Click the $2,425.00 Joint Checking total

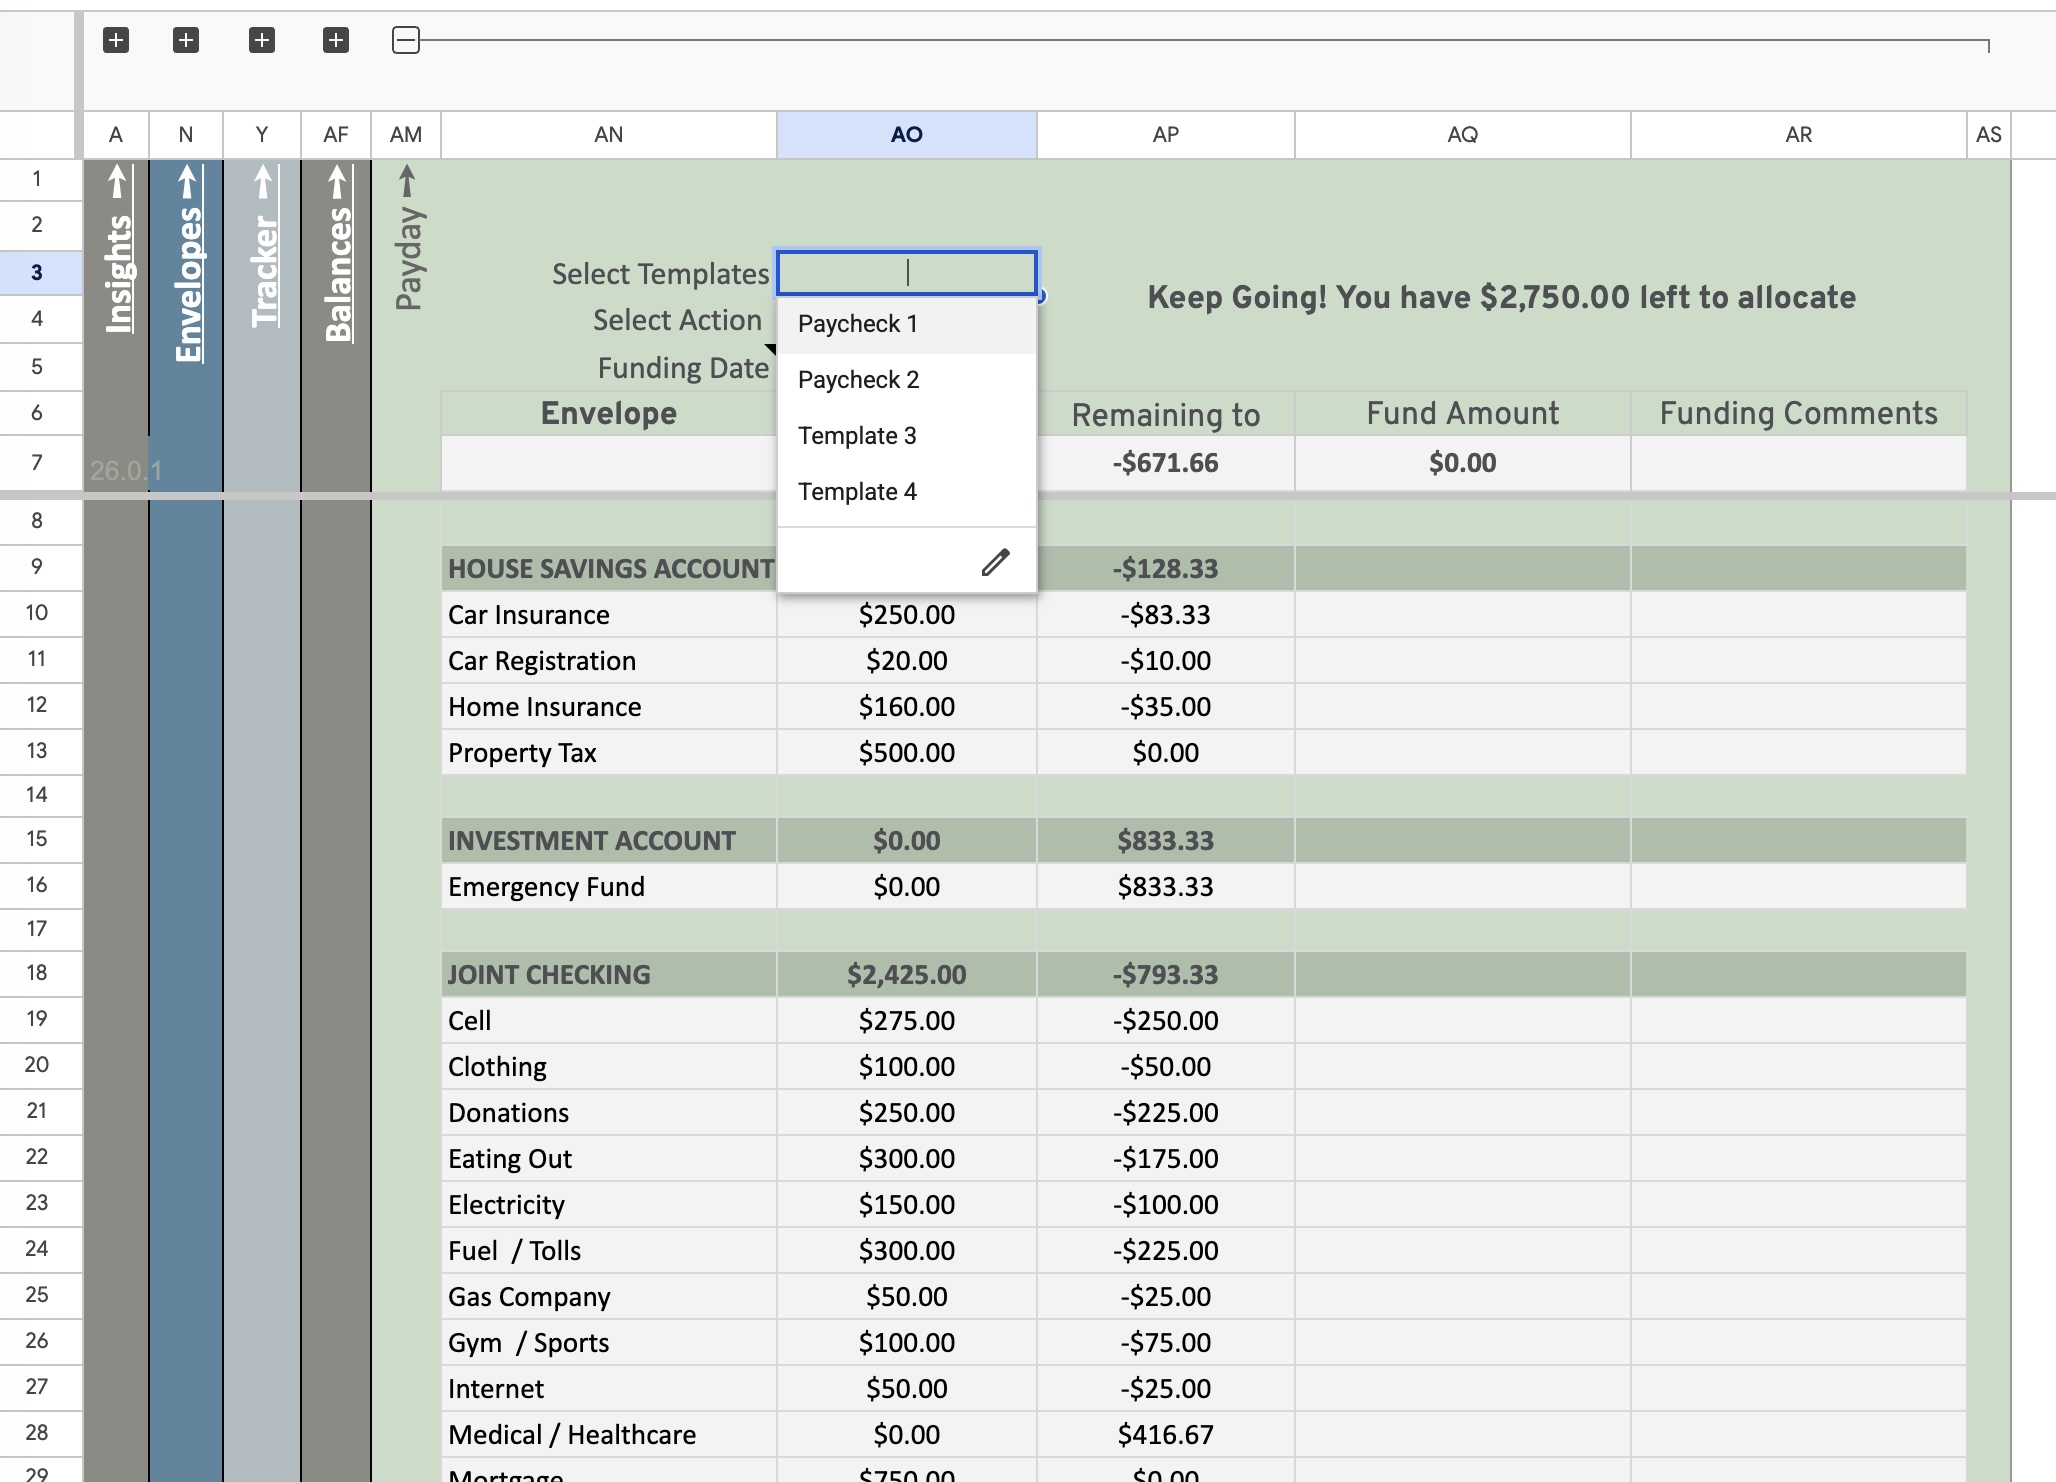pos(907,975)
